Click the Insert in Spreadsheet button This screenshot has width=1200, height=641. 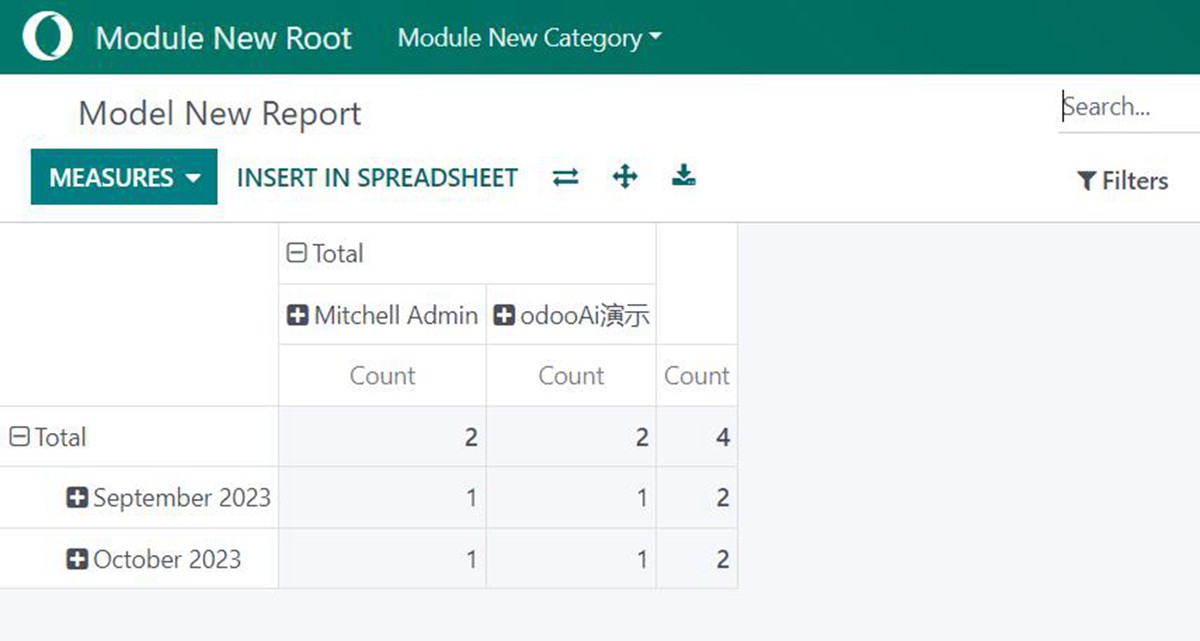point(377,177)
